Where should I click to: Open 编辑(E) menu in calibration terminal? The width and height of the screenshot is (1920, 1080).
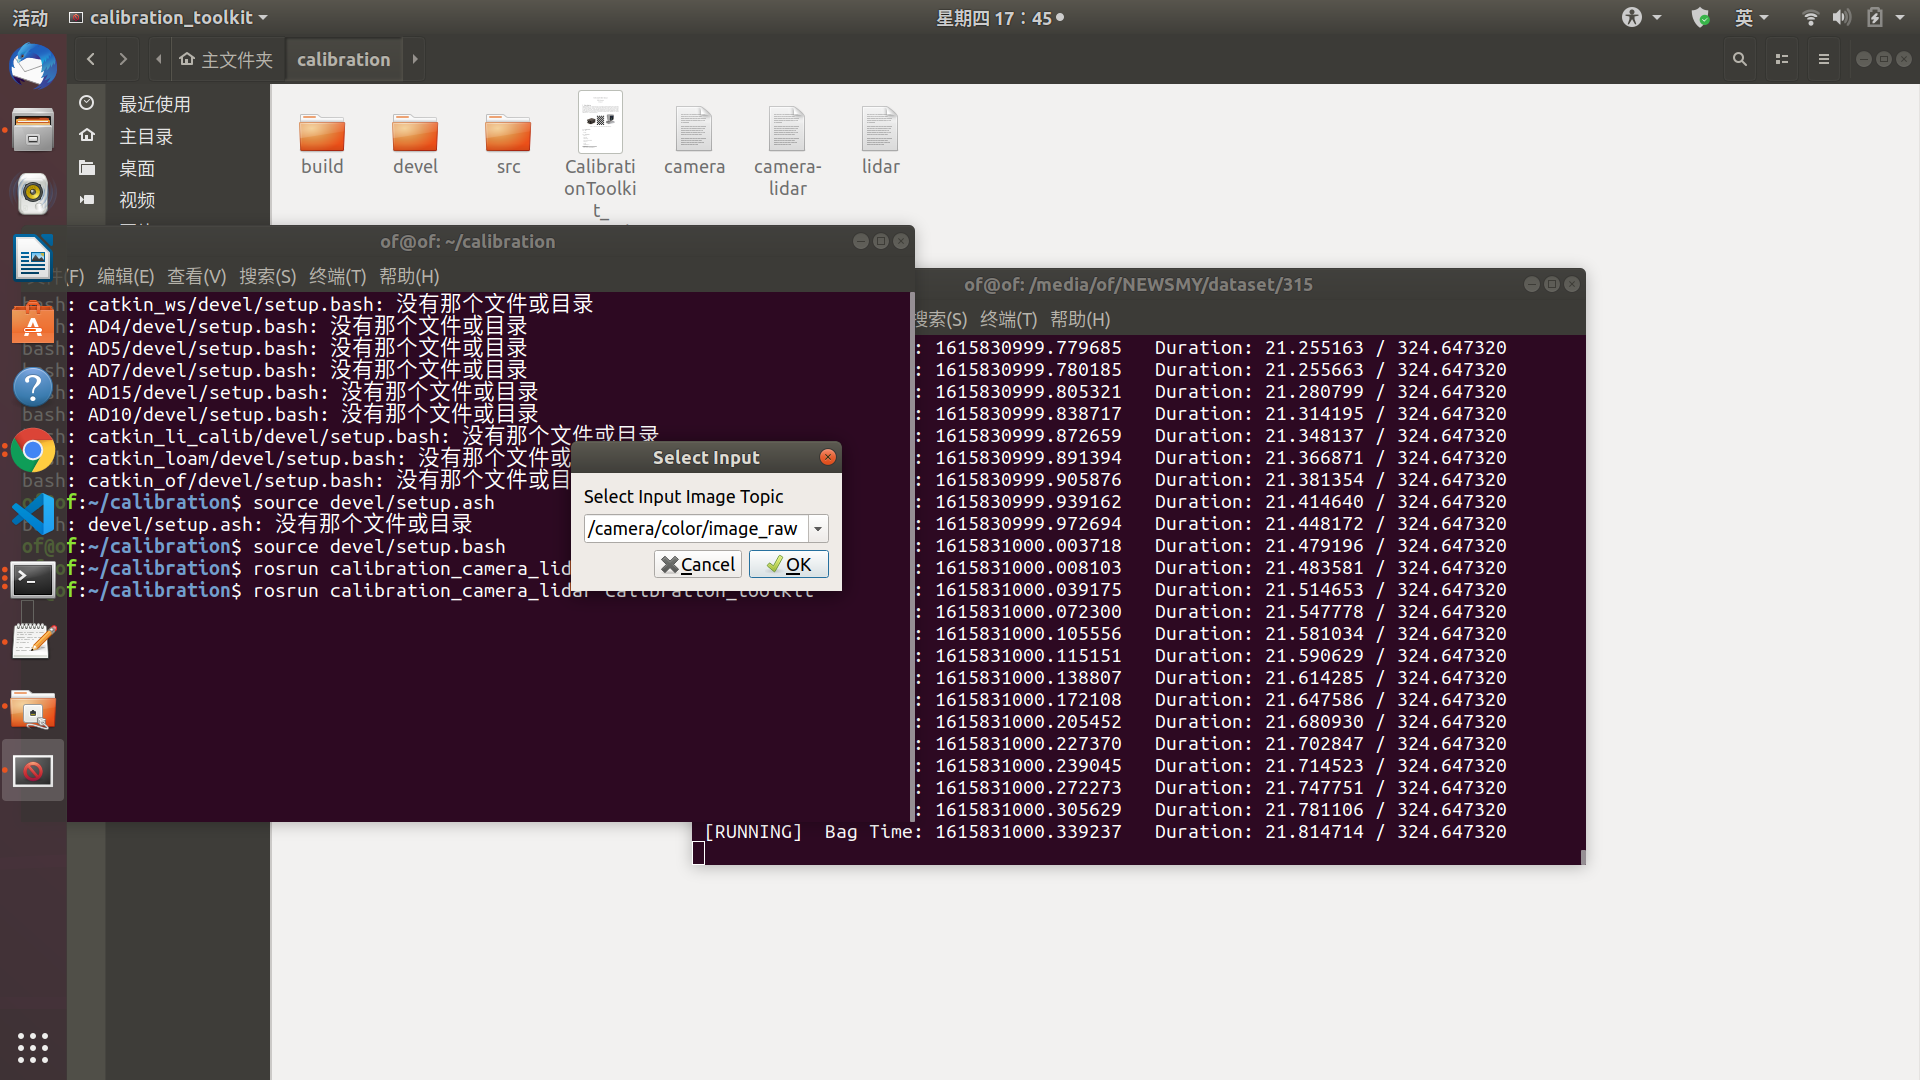click(x=125, y=276)
